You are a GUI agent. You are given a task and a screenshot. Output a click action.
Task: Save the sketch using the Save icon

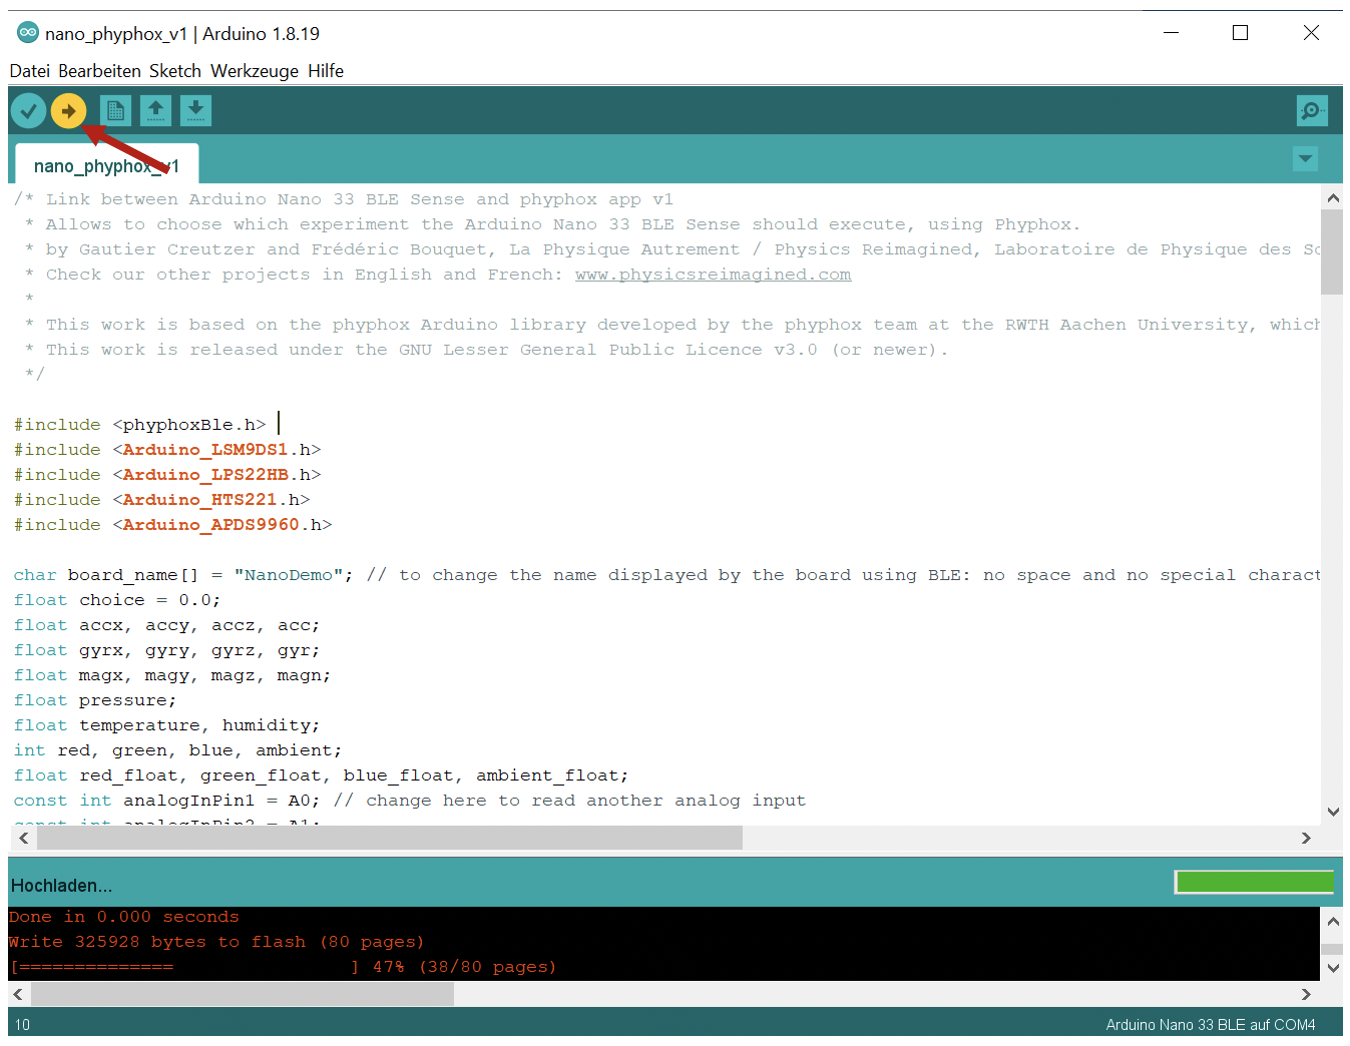(195, 110)
